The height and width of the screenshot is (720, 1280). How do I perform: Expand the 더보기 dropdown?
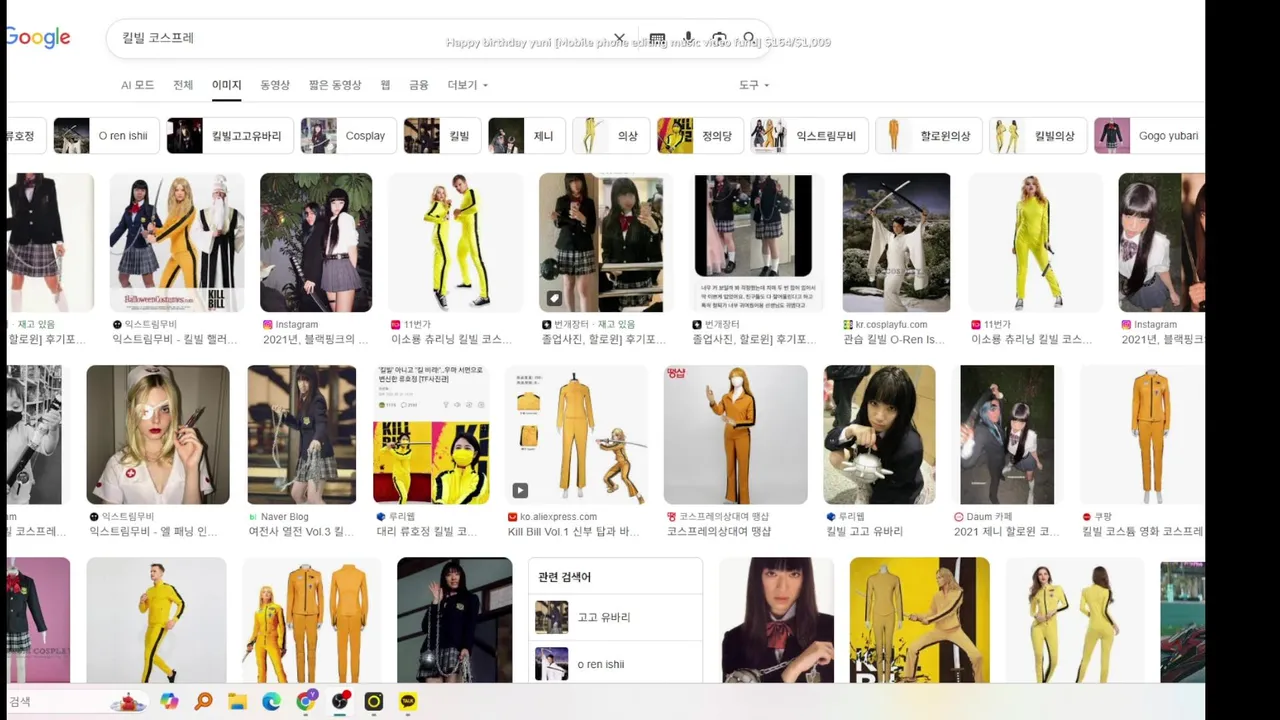(x=467, y=85)
